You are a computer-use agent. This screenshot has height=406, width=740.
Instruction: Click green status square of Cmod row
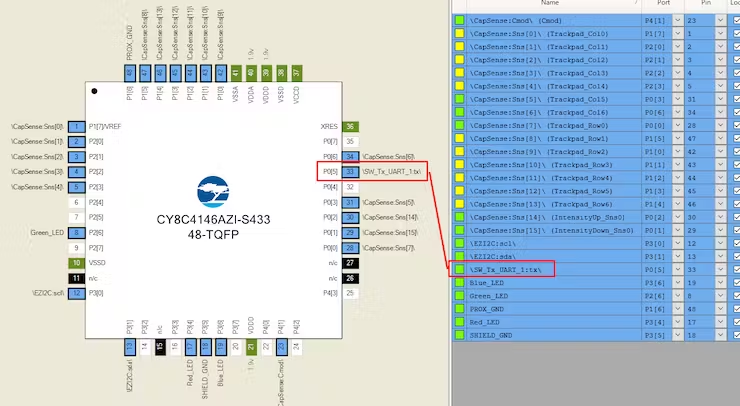click(x=459, y=20)
